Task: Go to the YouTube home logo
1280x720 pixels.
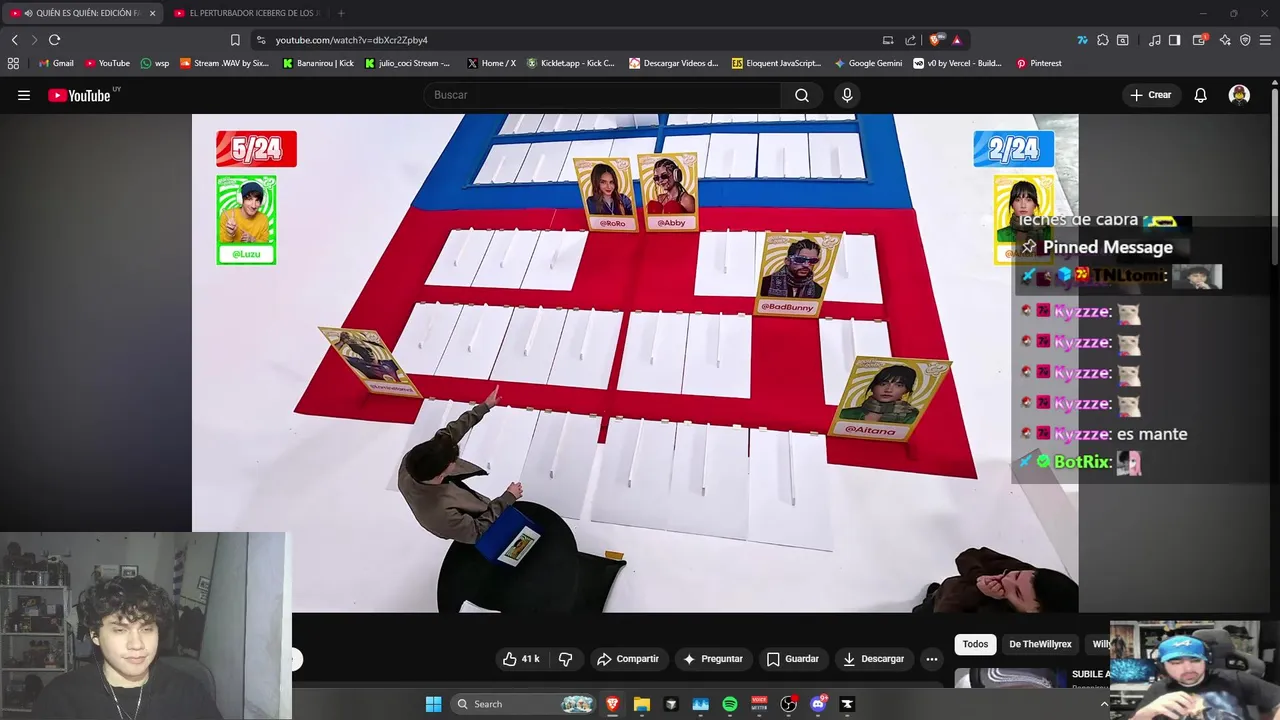Action: pyautogui.click(x=79, y=95)
